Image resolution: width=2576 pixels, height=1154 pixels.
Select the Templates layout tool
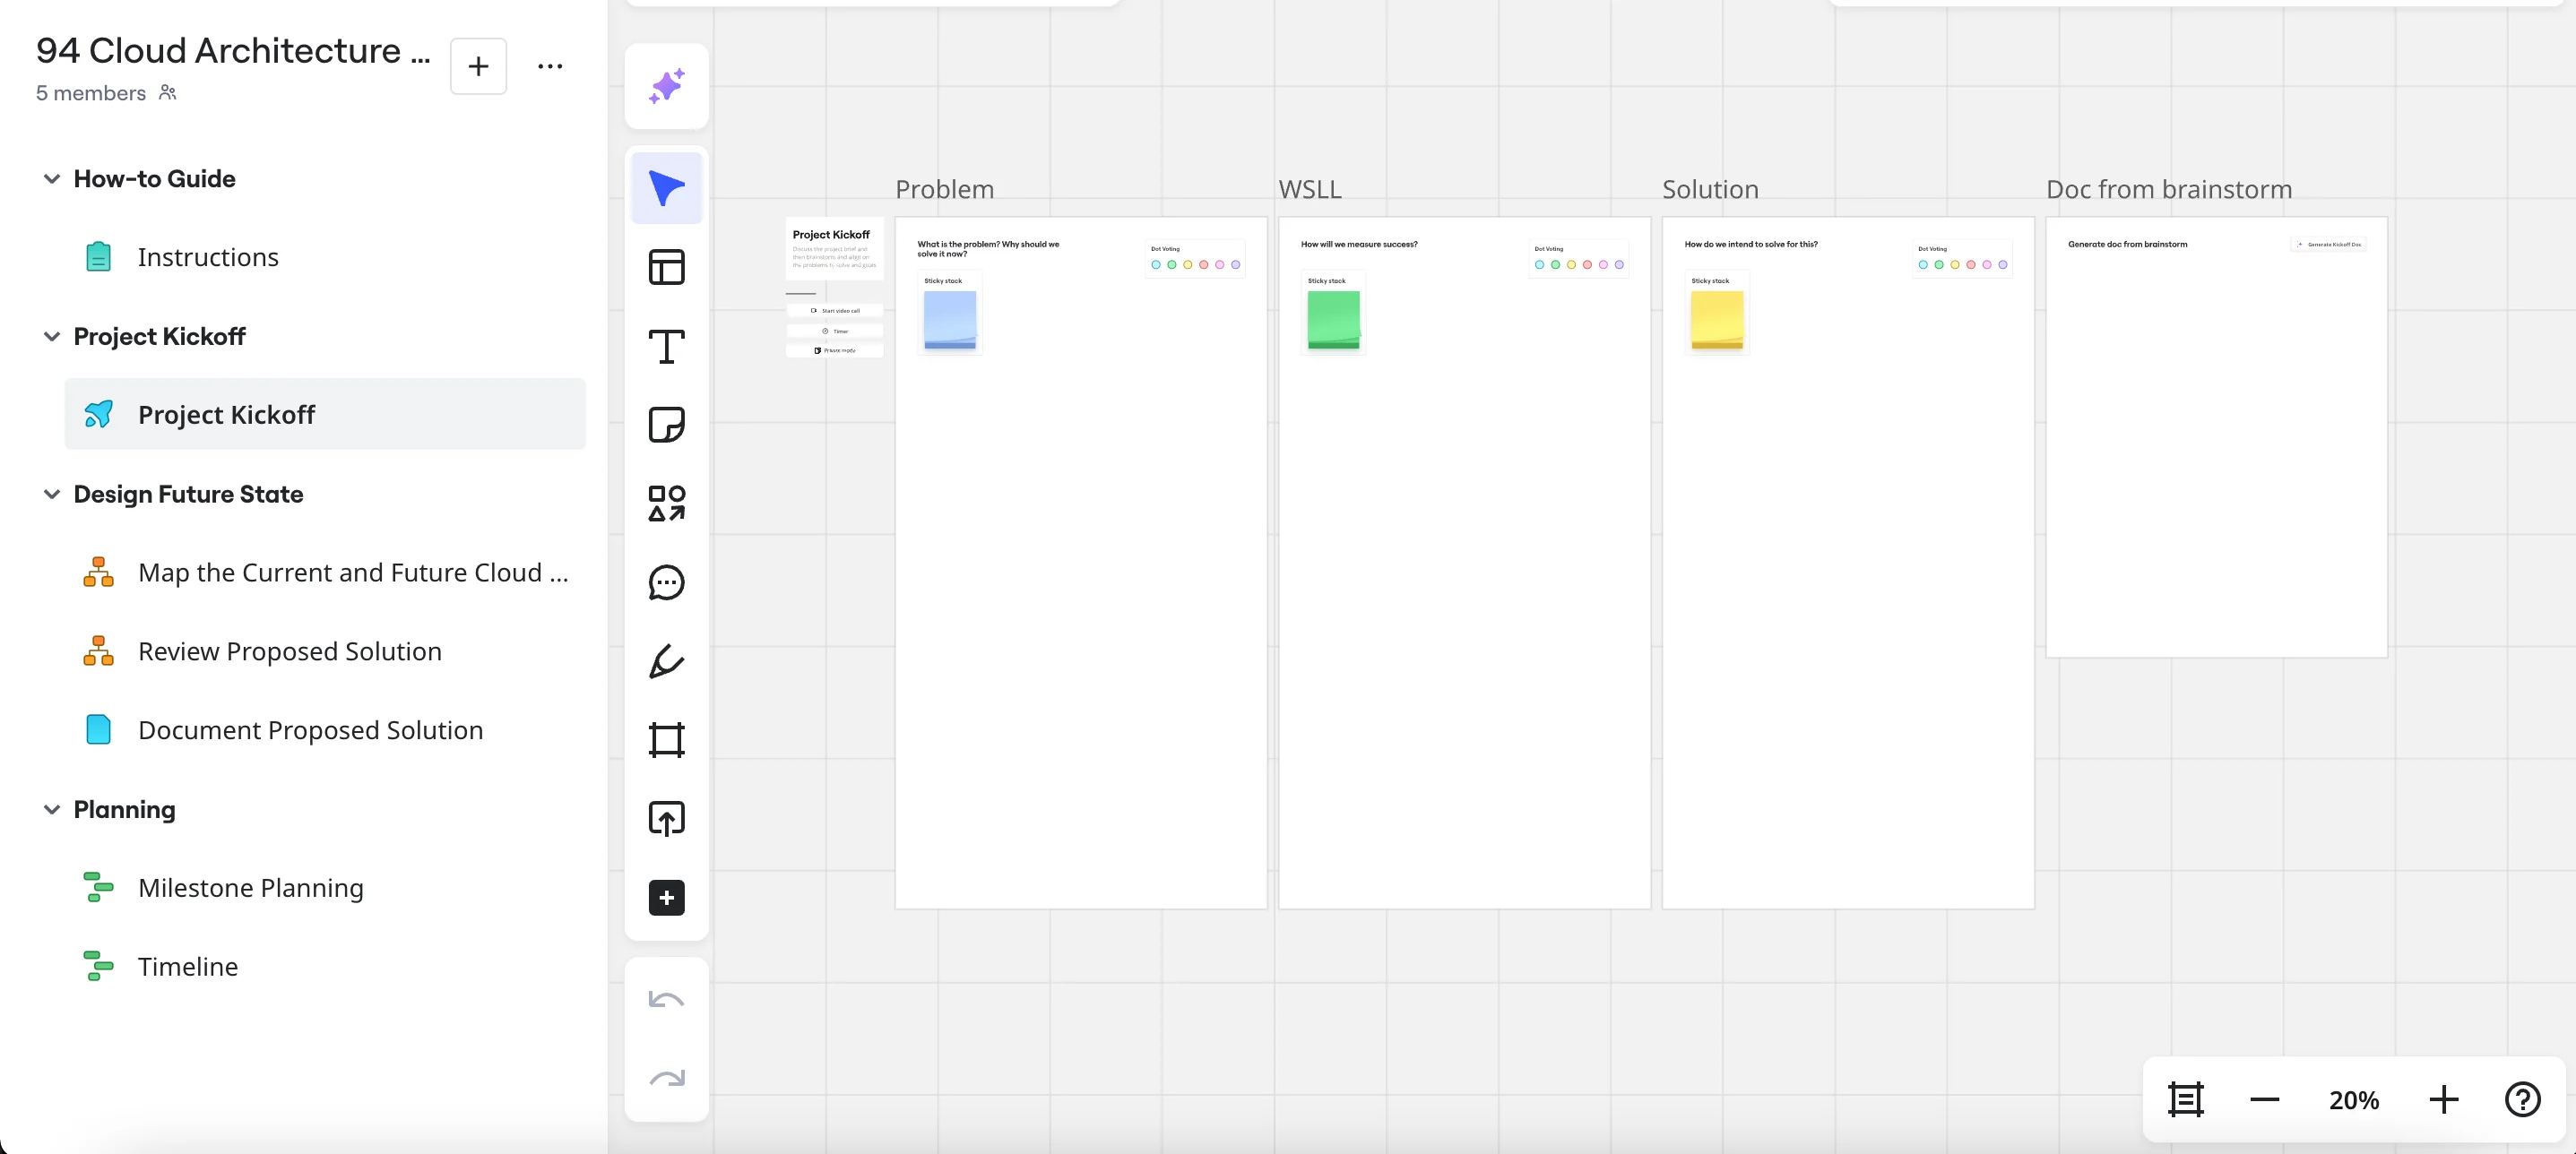(x=666, y=267)
